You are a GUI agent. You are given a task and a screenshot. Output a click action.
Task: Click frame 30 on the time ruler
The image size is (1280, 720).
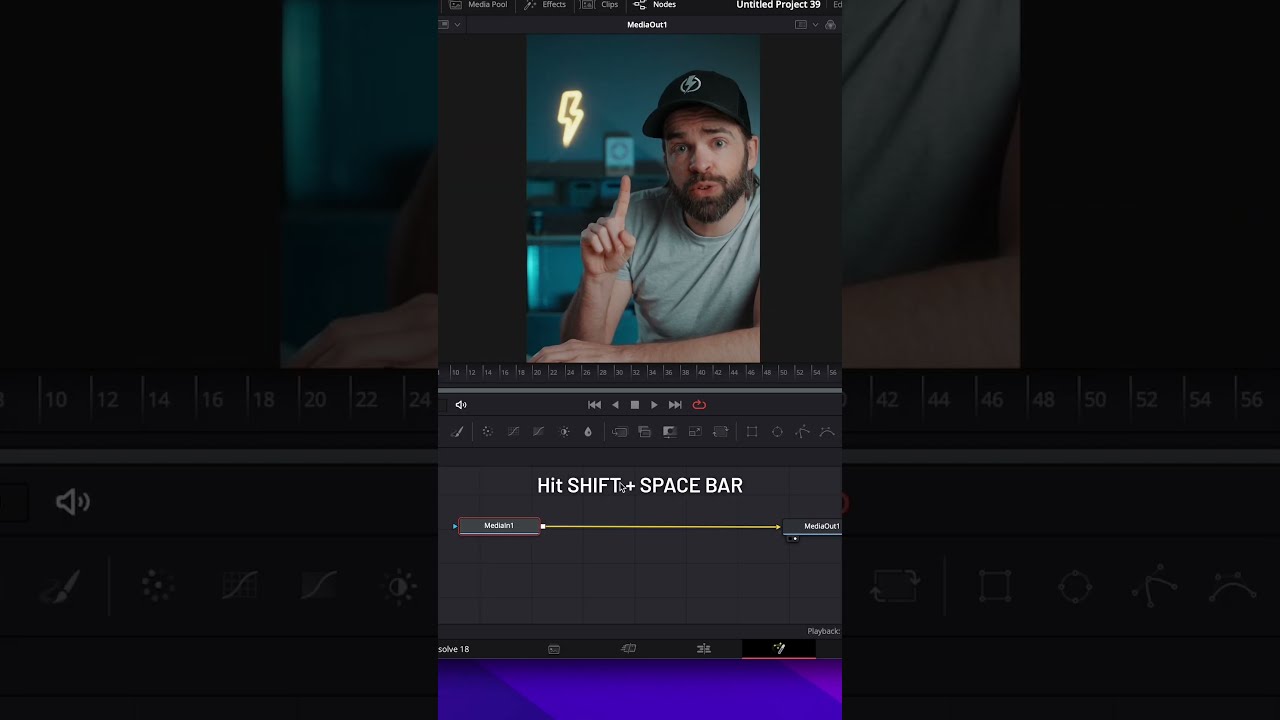pyautogui.click(x=619, y=372)
